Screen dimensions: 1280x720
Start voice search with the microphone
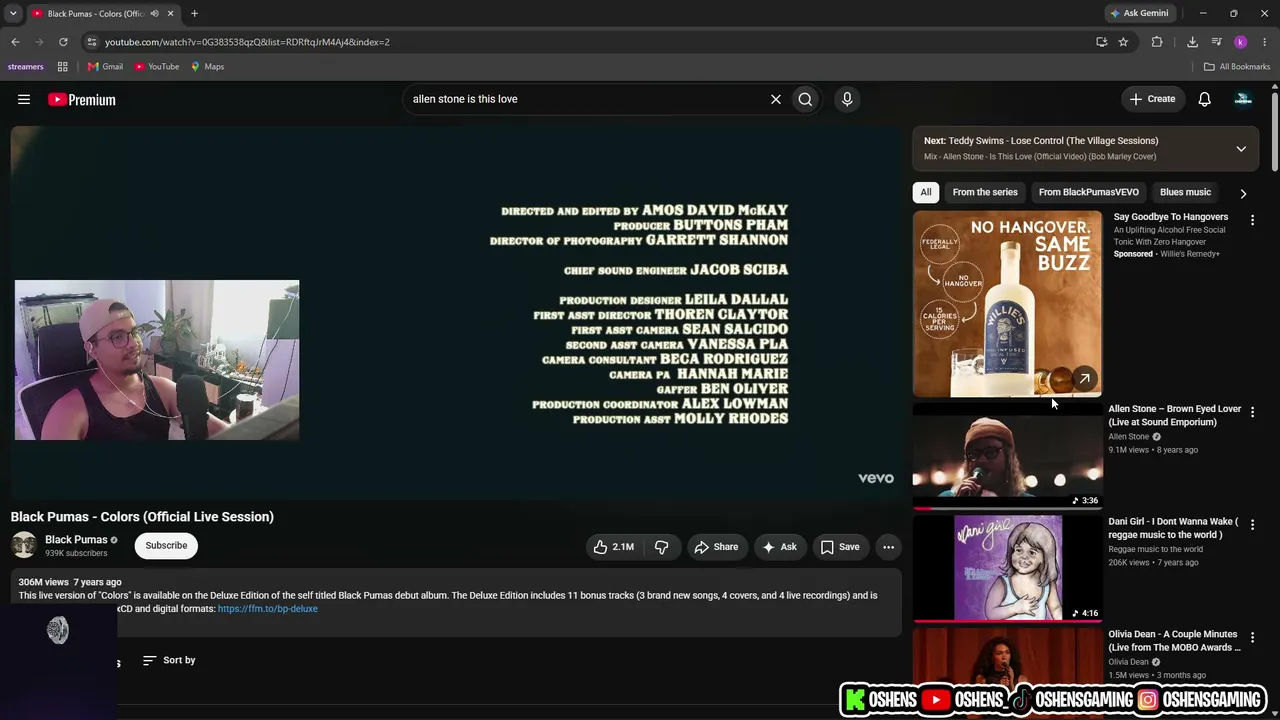847,99
